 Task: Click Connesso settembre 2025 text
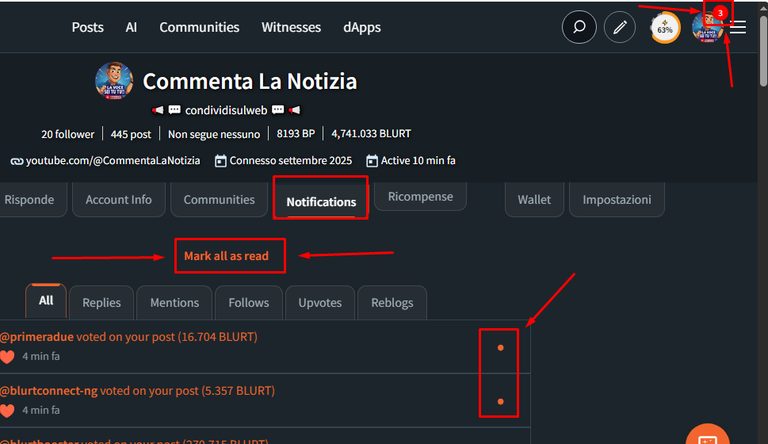[291, 161]
